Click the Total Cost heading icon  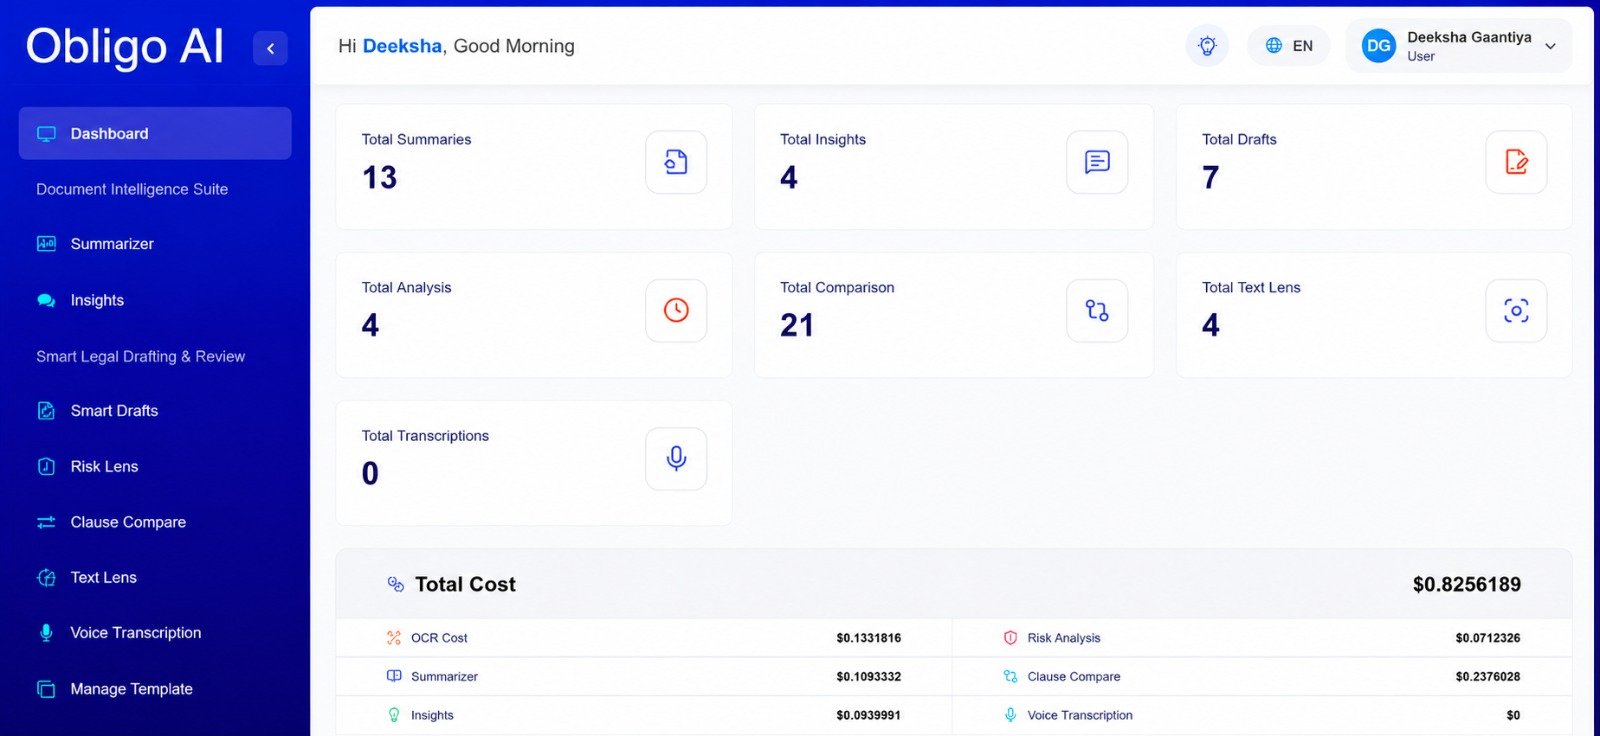(x=396, y=584)
